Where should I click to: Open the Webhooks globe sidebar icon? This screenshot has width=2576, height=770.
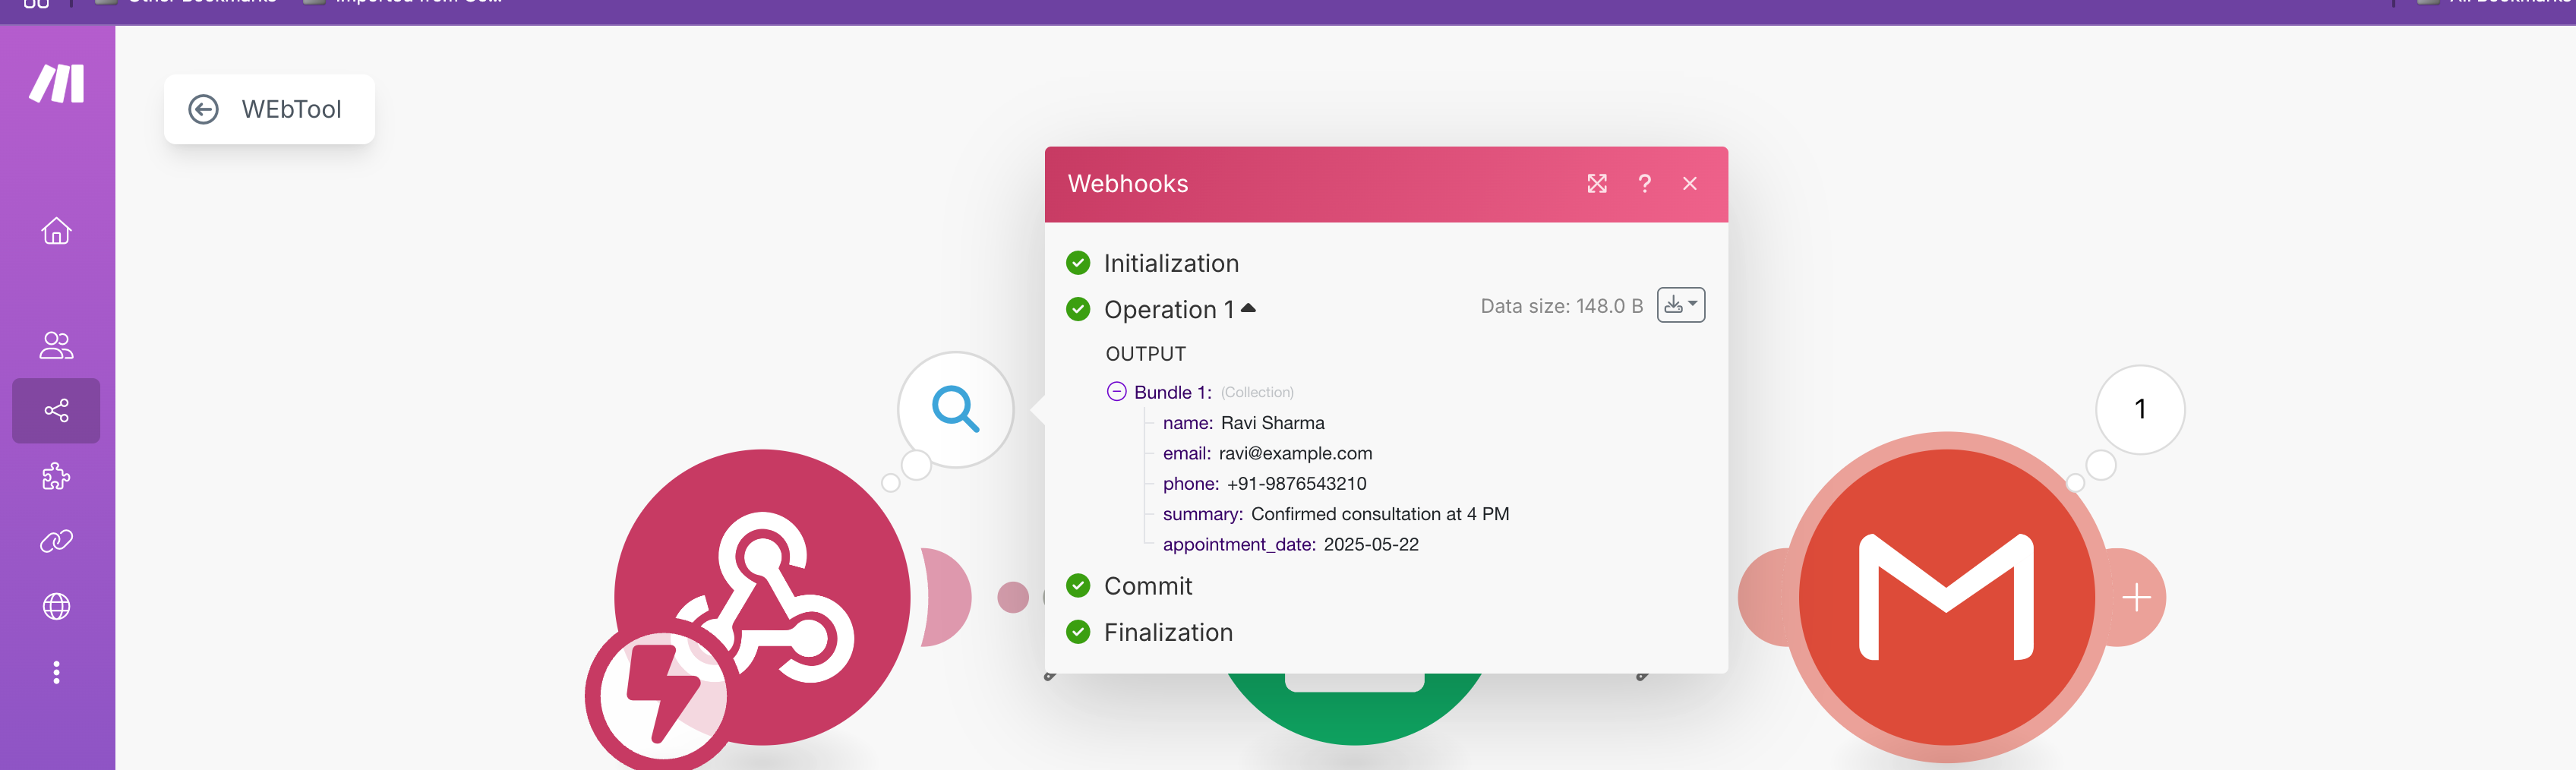pyautogui.click(x=56, y=606)
